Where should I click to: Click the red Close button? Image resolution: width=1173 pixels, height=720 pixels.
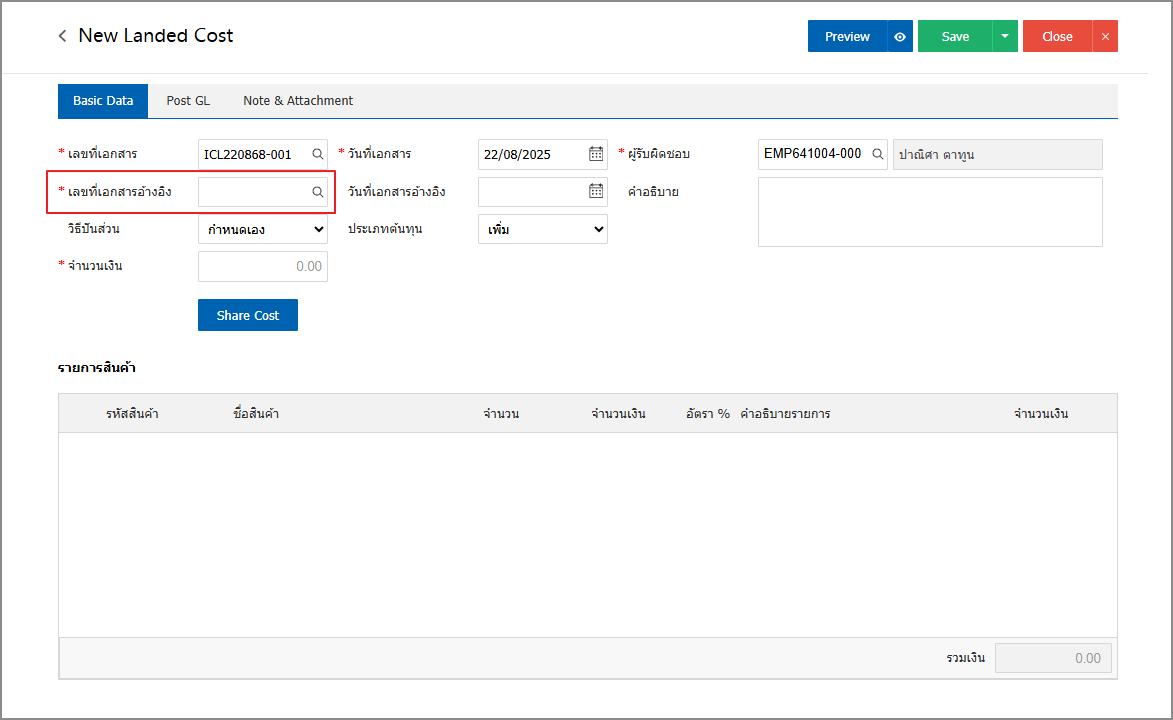pyautogui.click(x=1057, y=36)
